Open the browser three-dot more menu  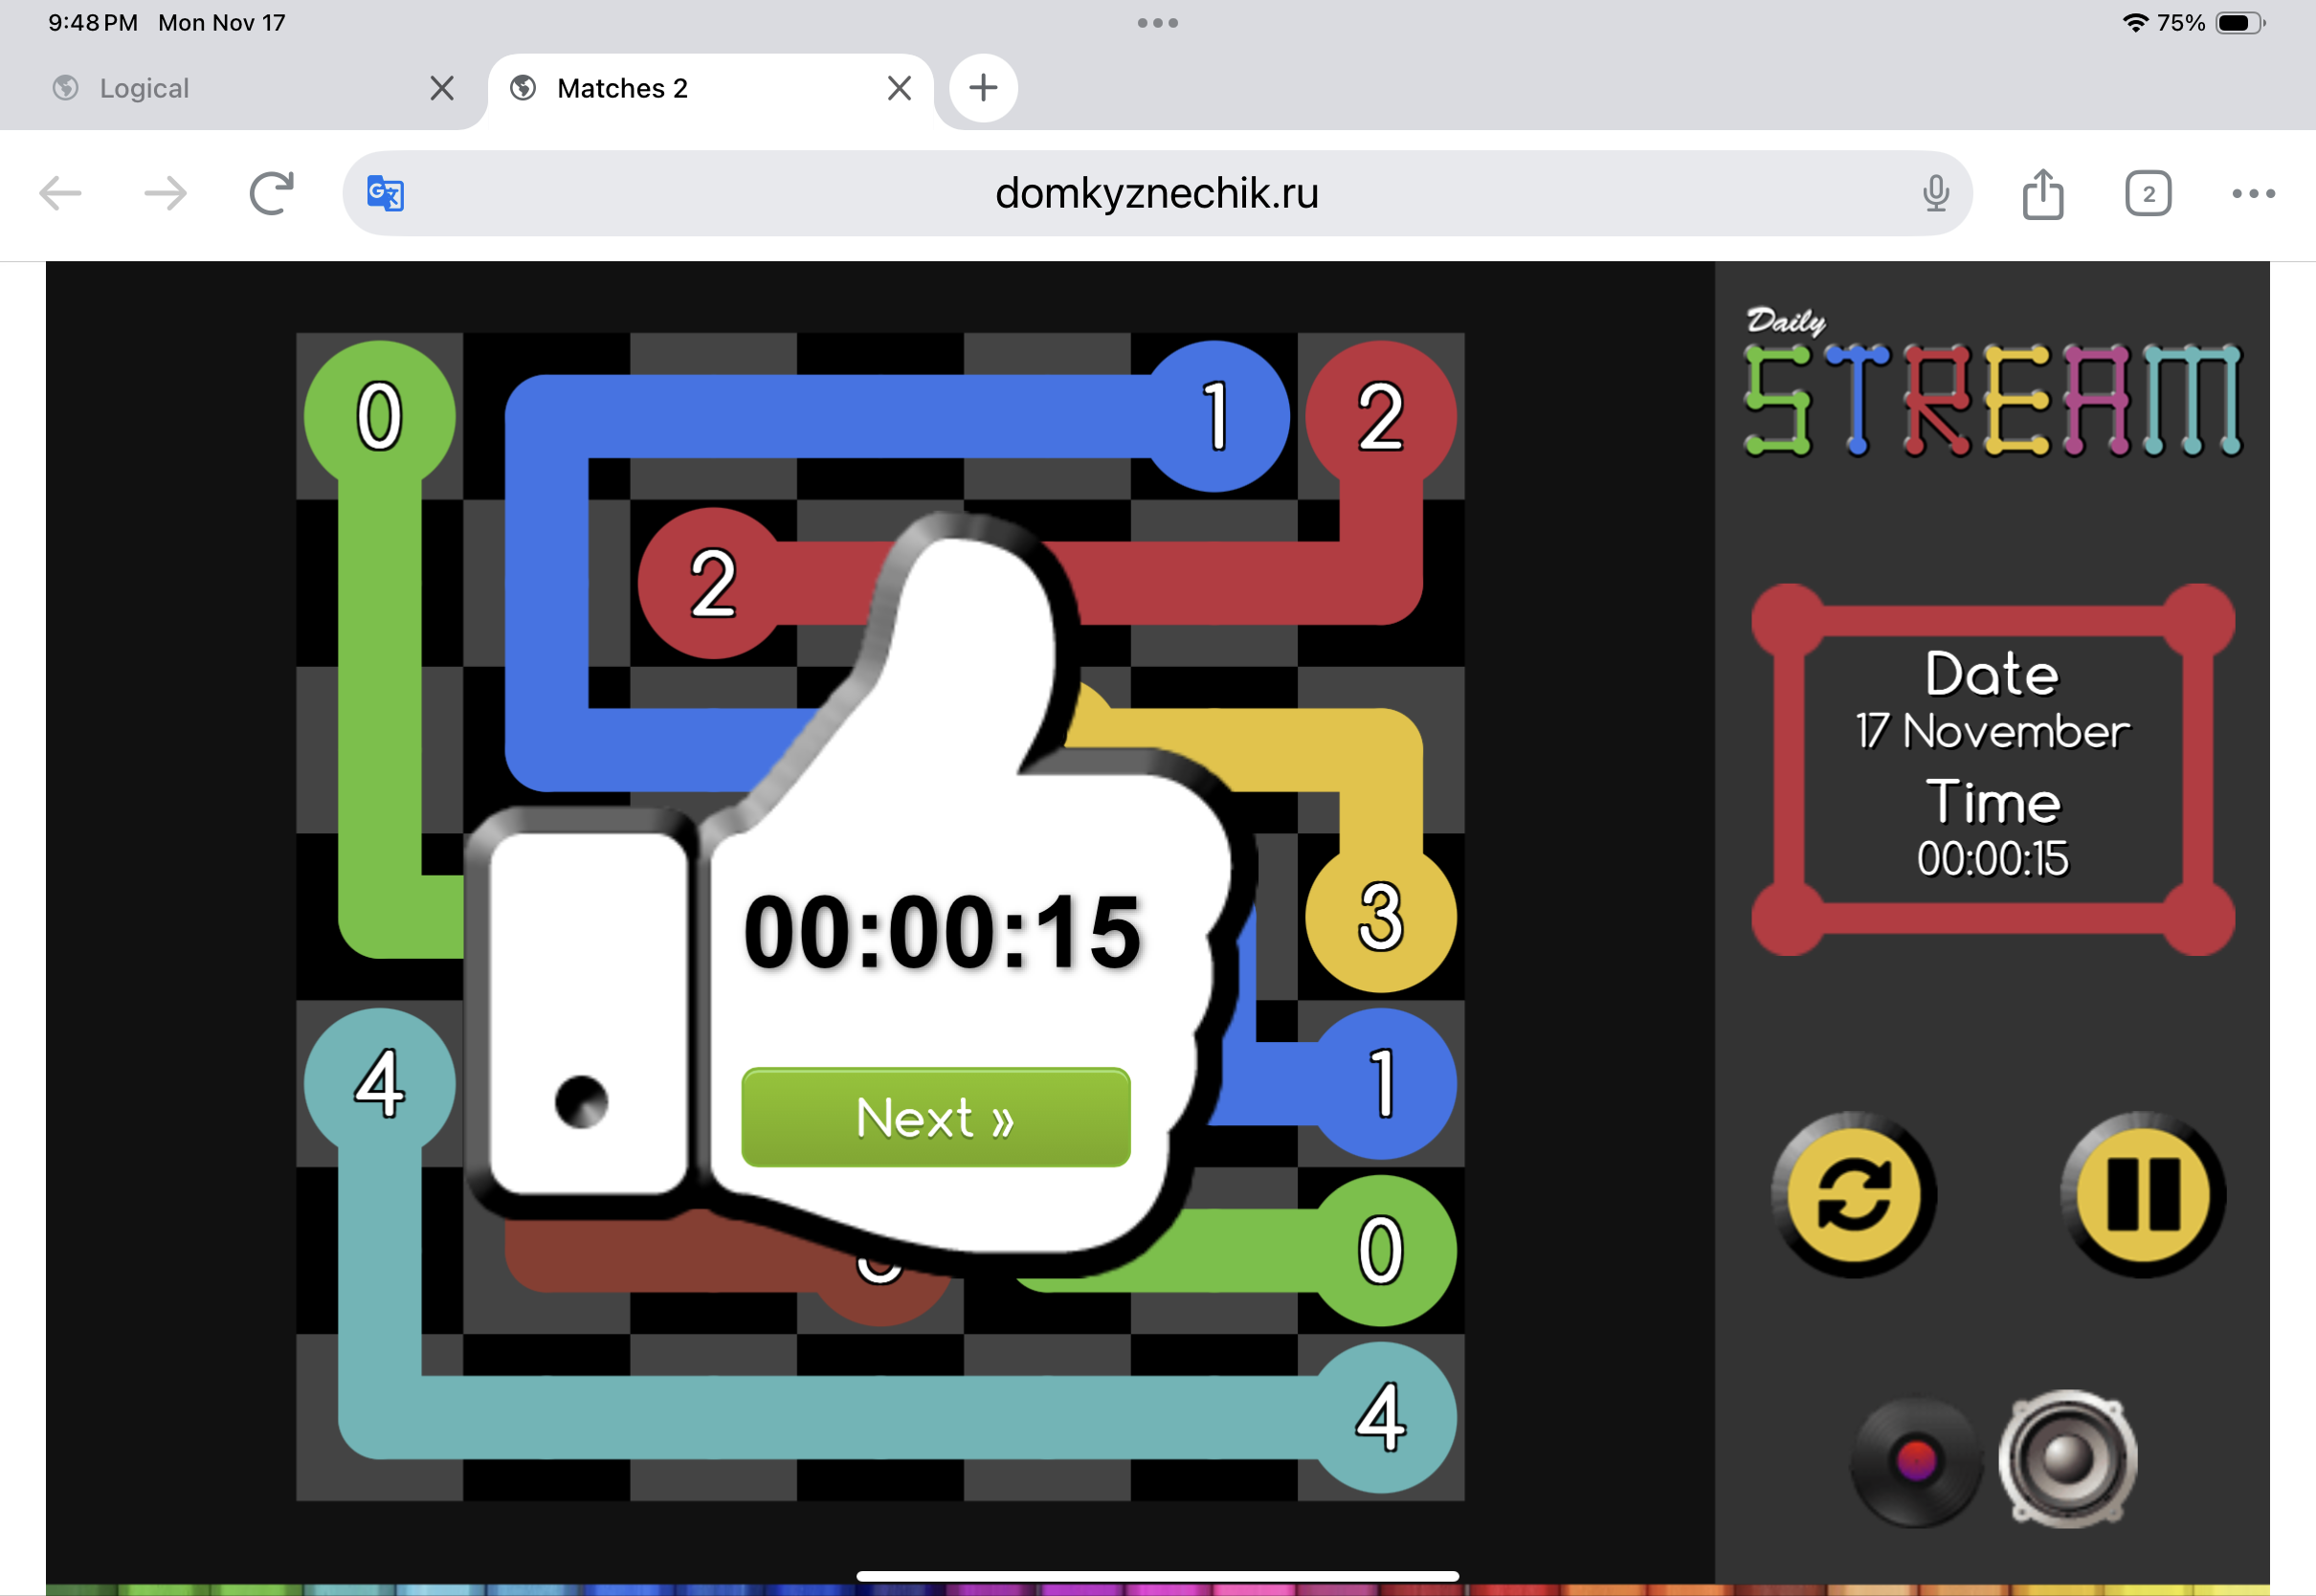pos(2253,193)
